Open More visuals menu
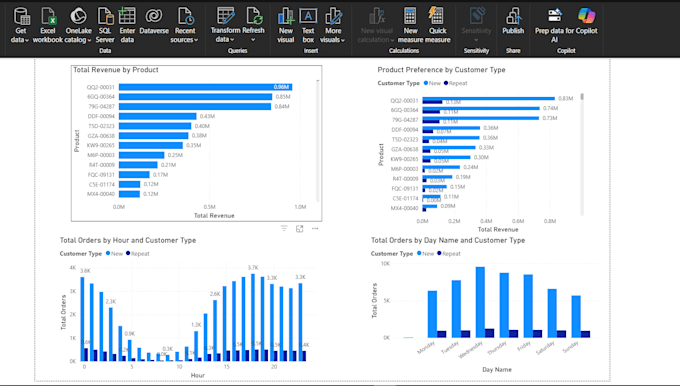Viewport: 680px width, 386px height. pos(333,25)
